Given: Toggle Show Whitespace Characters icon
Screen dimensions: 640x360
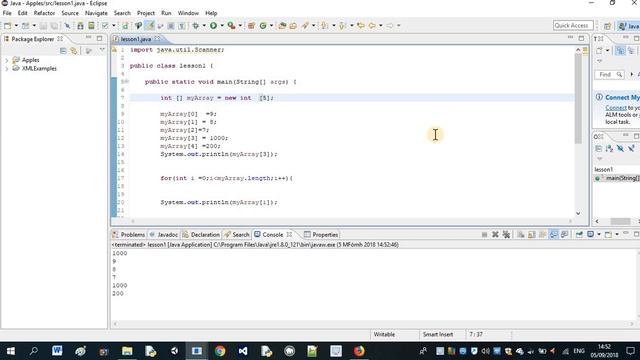Looking at the screenshot, I should point(182,26).
